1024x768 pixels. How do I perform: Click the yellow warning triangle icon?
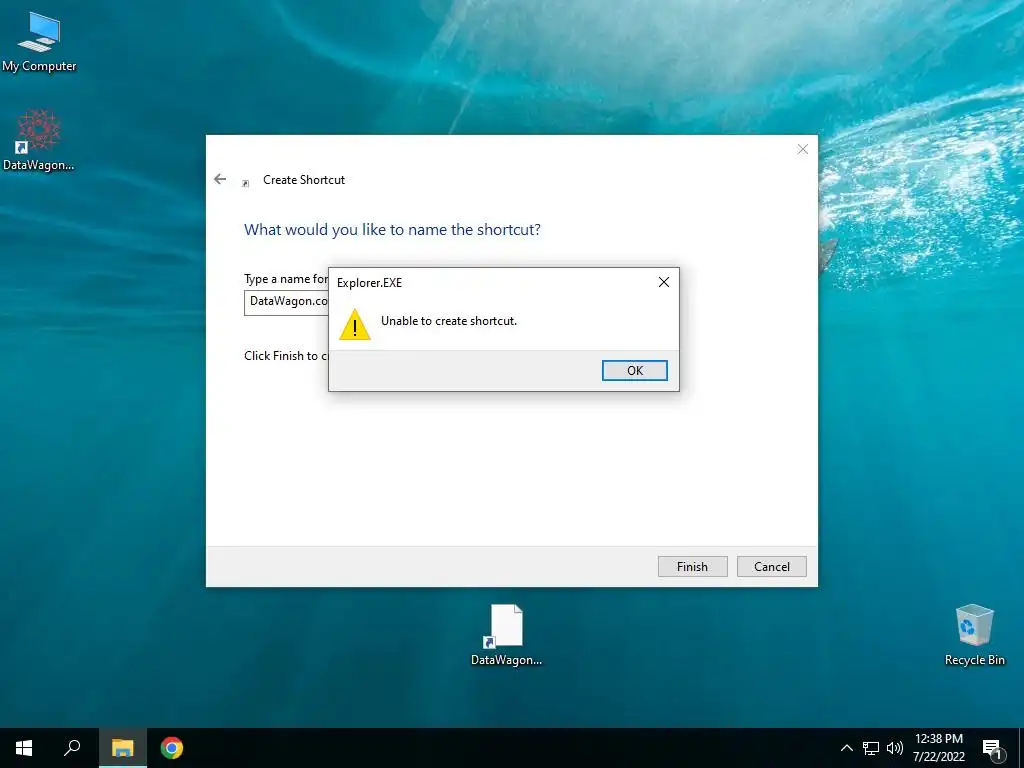click(x=355, y=324)
